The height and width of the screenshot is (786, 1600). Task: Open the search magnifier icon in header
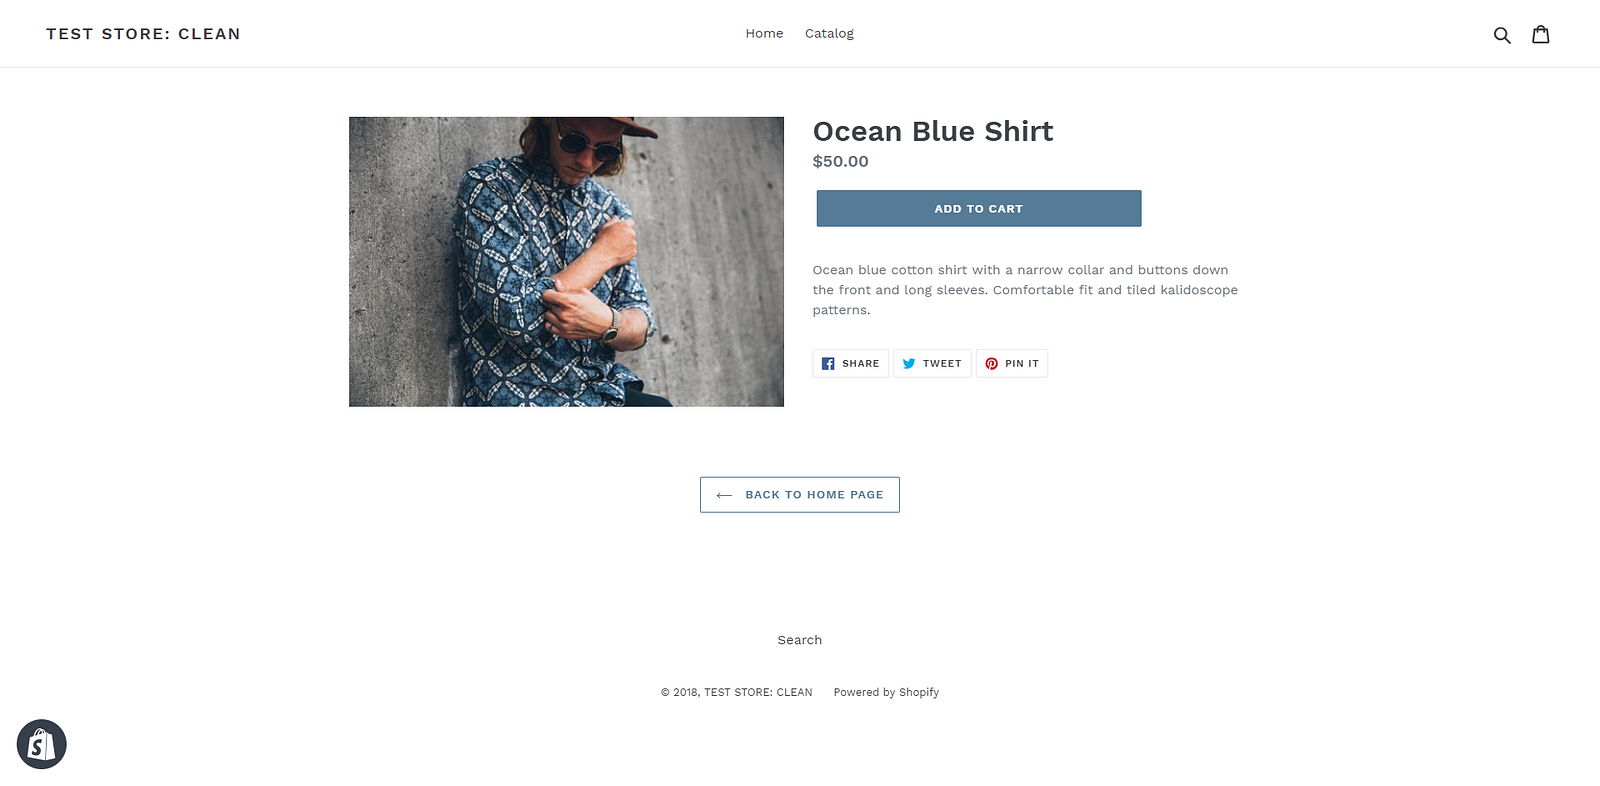[x=1502, y=35]
